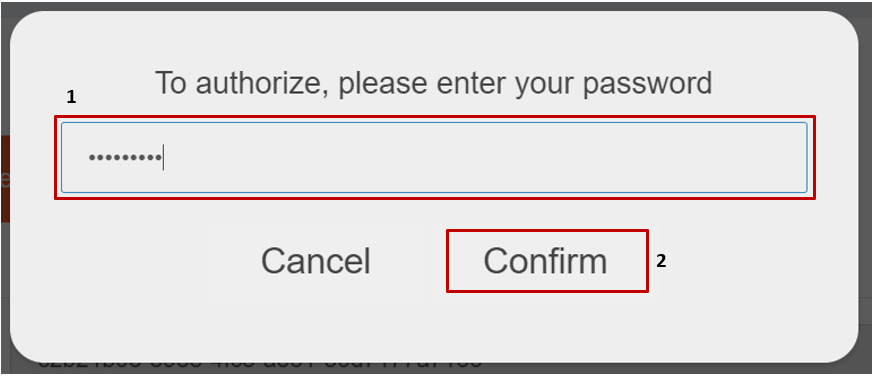Click the word 'password' in the prompt
874x376 pixels.
tap(648, 84)
